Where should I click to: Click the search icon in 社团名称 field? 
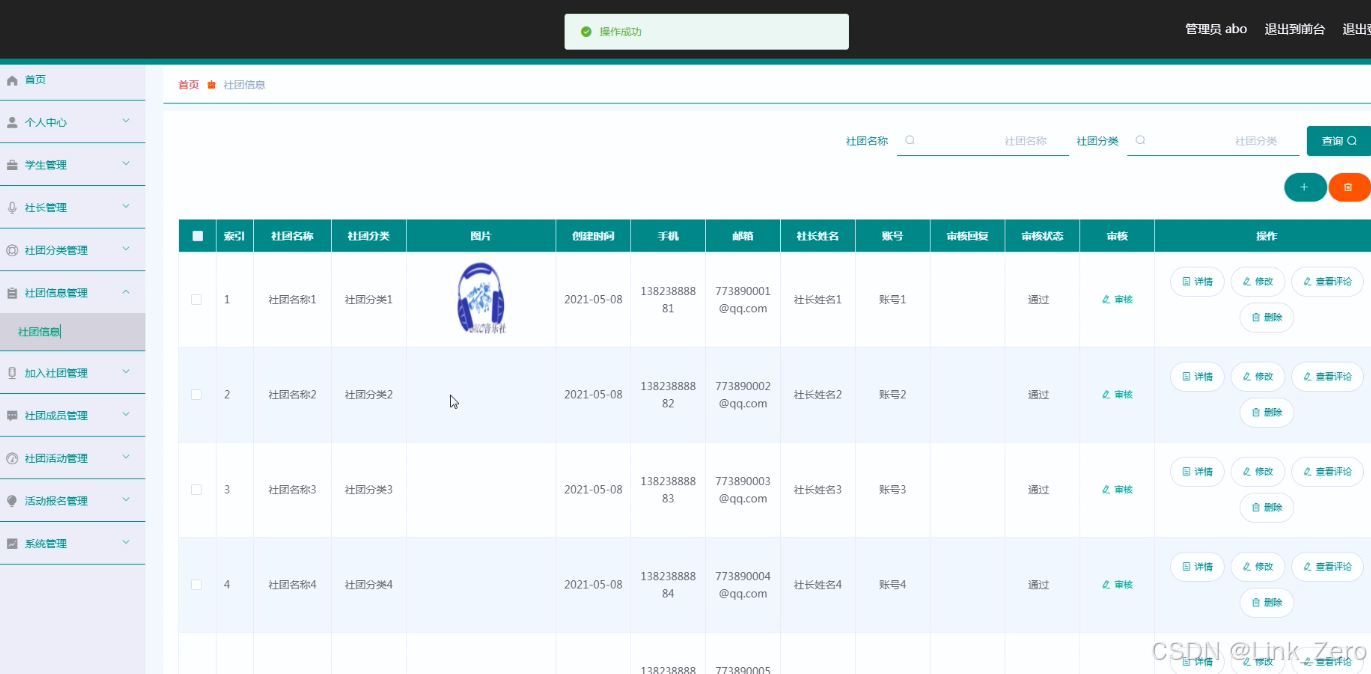[x=910, y=141]
